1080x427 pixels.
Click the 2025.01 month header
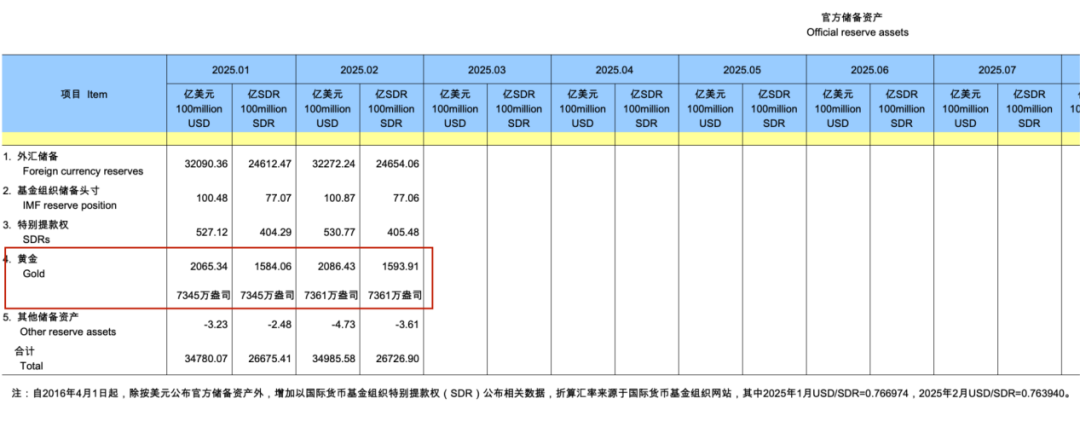click(231, 70)
